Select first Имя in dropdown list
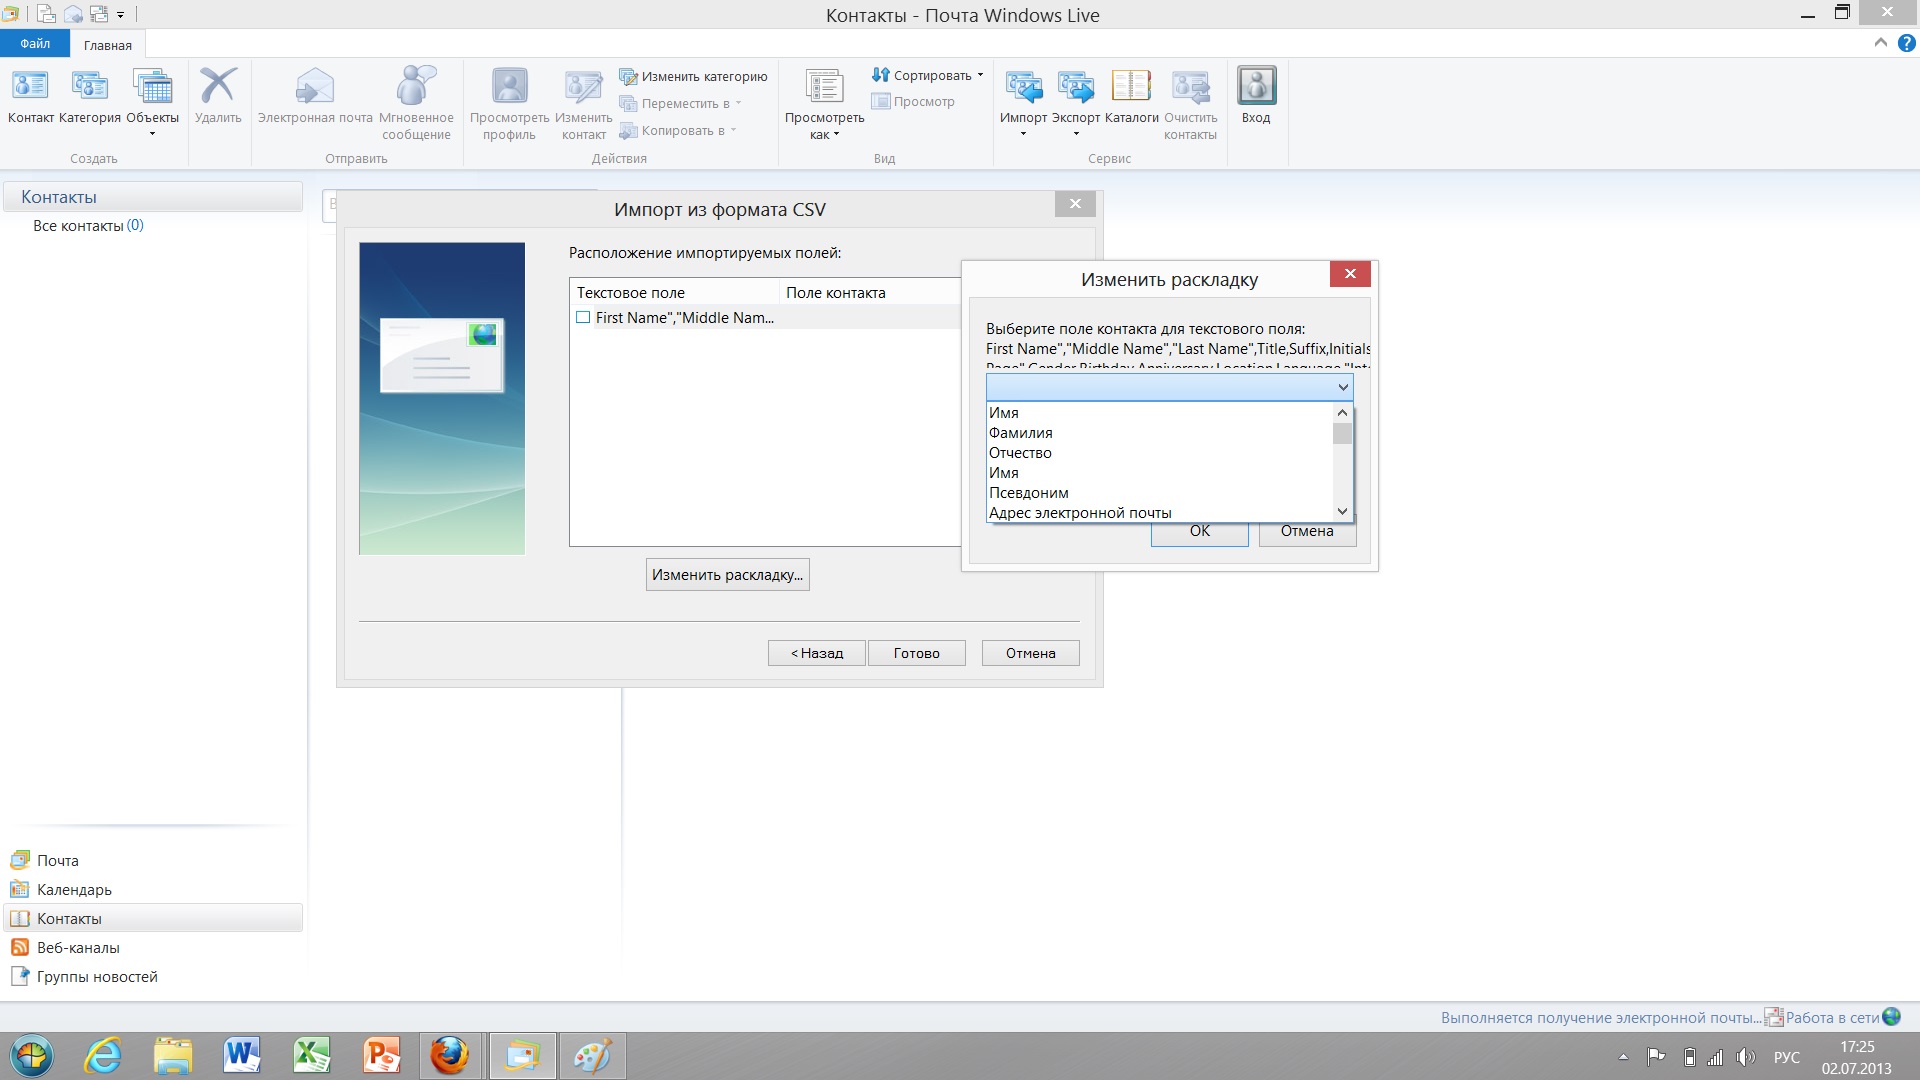The height and width of the screenshot is (1080, 1920). point(1160,413)
